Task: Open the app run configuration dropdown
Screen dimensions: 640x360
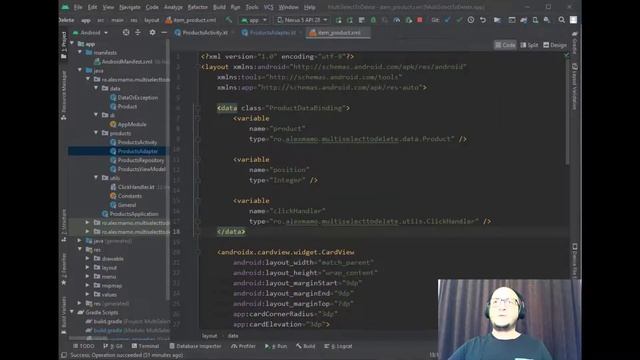Action: coord(254,20)
